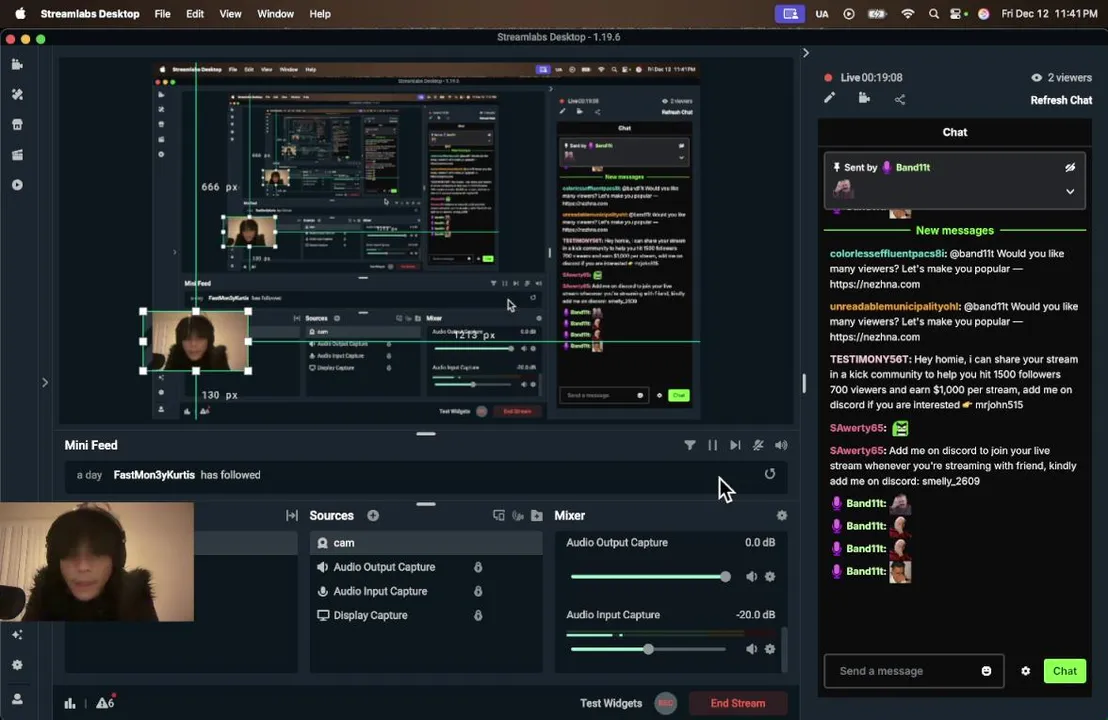Replay the FastMon3yKurtis follow event
This screenshot has height=720, width=1108.
pyautogui.click(x=770, y=474)
